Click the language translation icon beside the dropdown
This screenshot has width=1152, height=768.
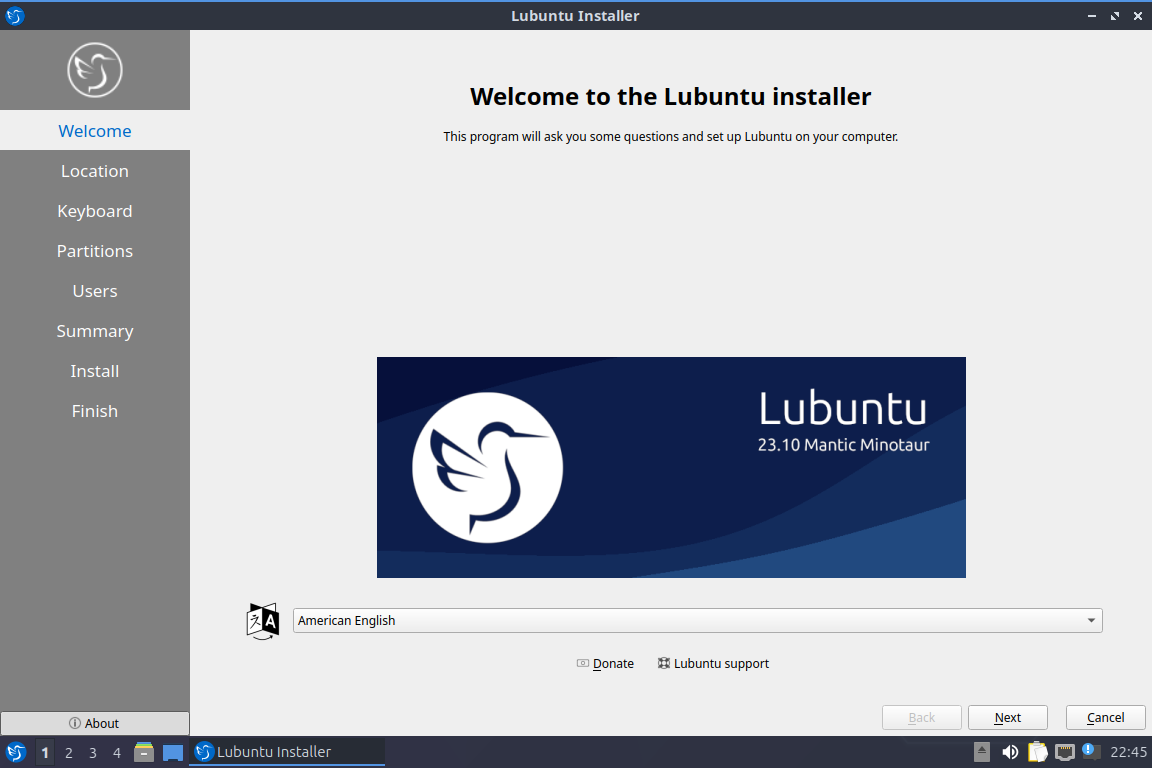coord(262,620)
